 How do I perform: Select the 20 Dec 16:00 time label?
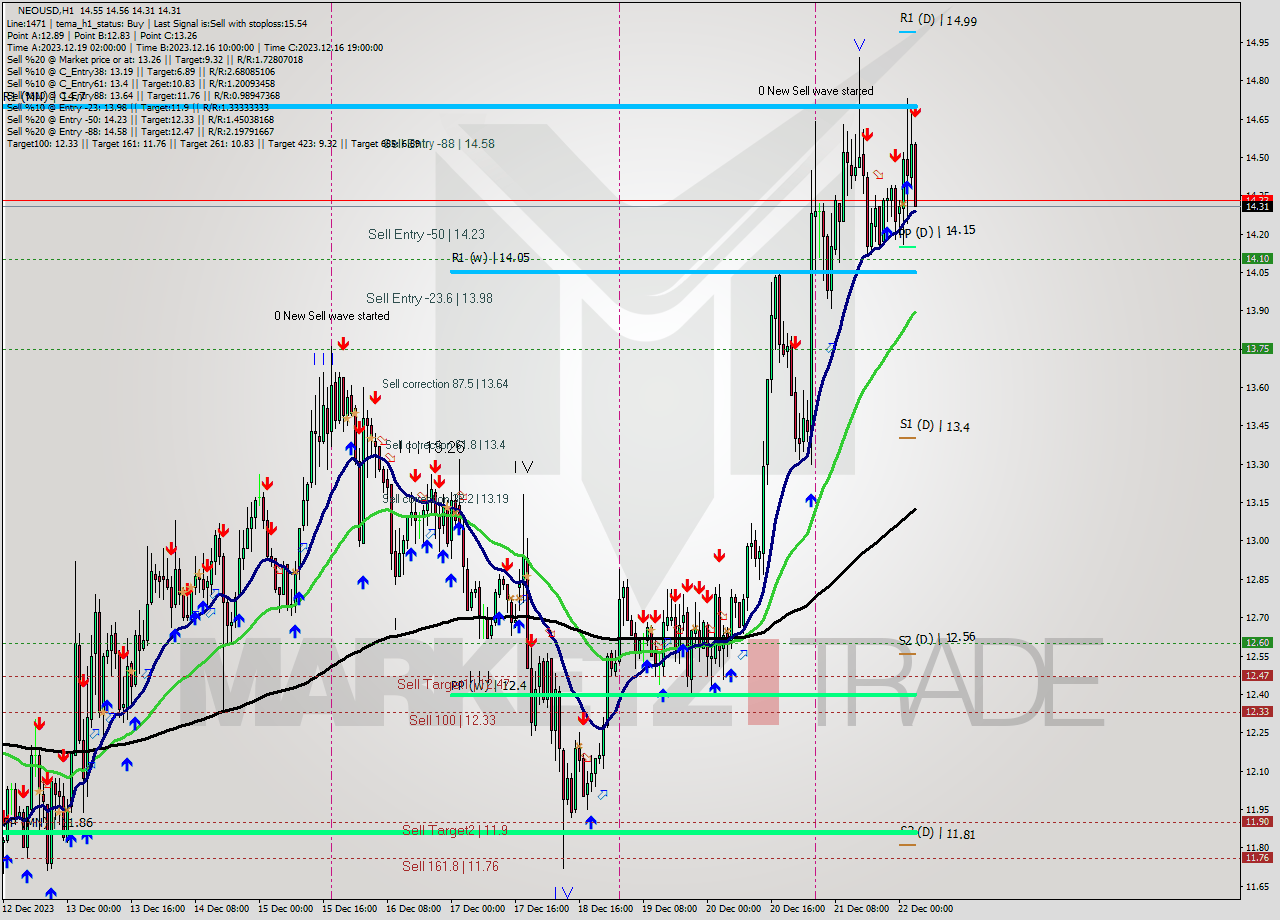pos(797,909)
